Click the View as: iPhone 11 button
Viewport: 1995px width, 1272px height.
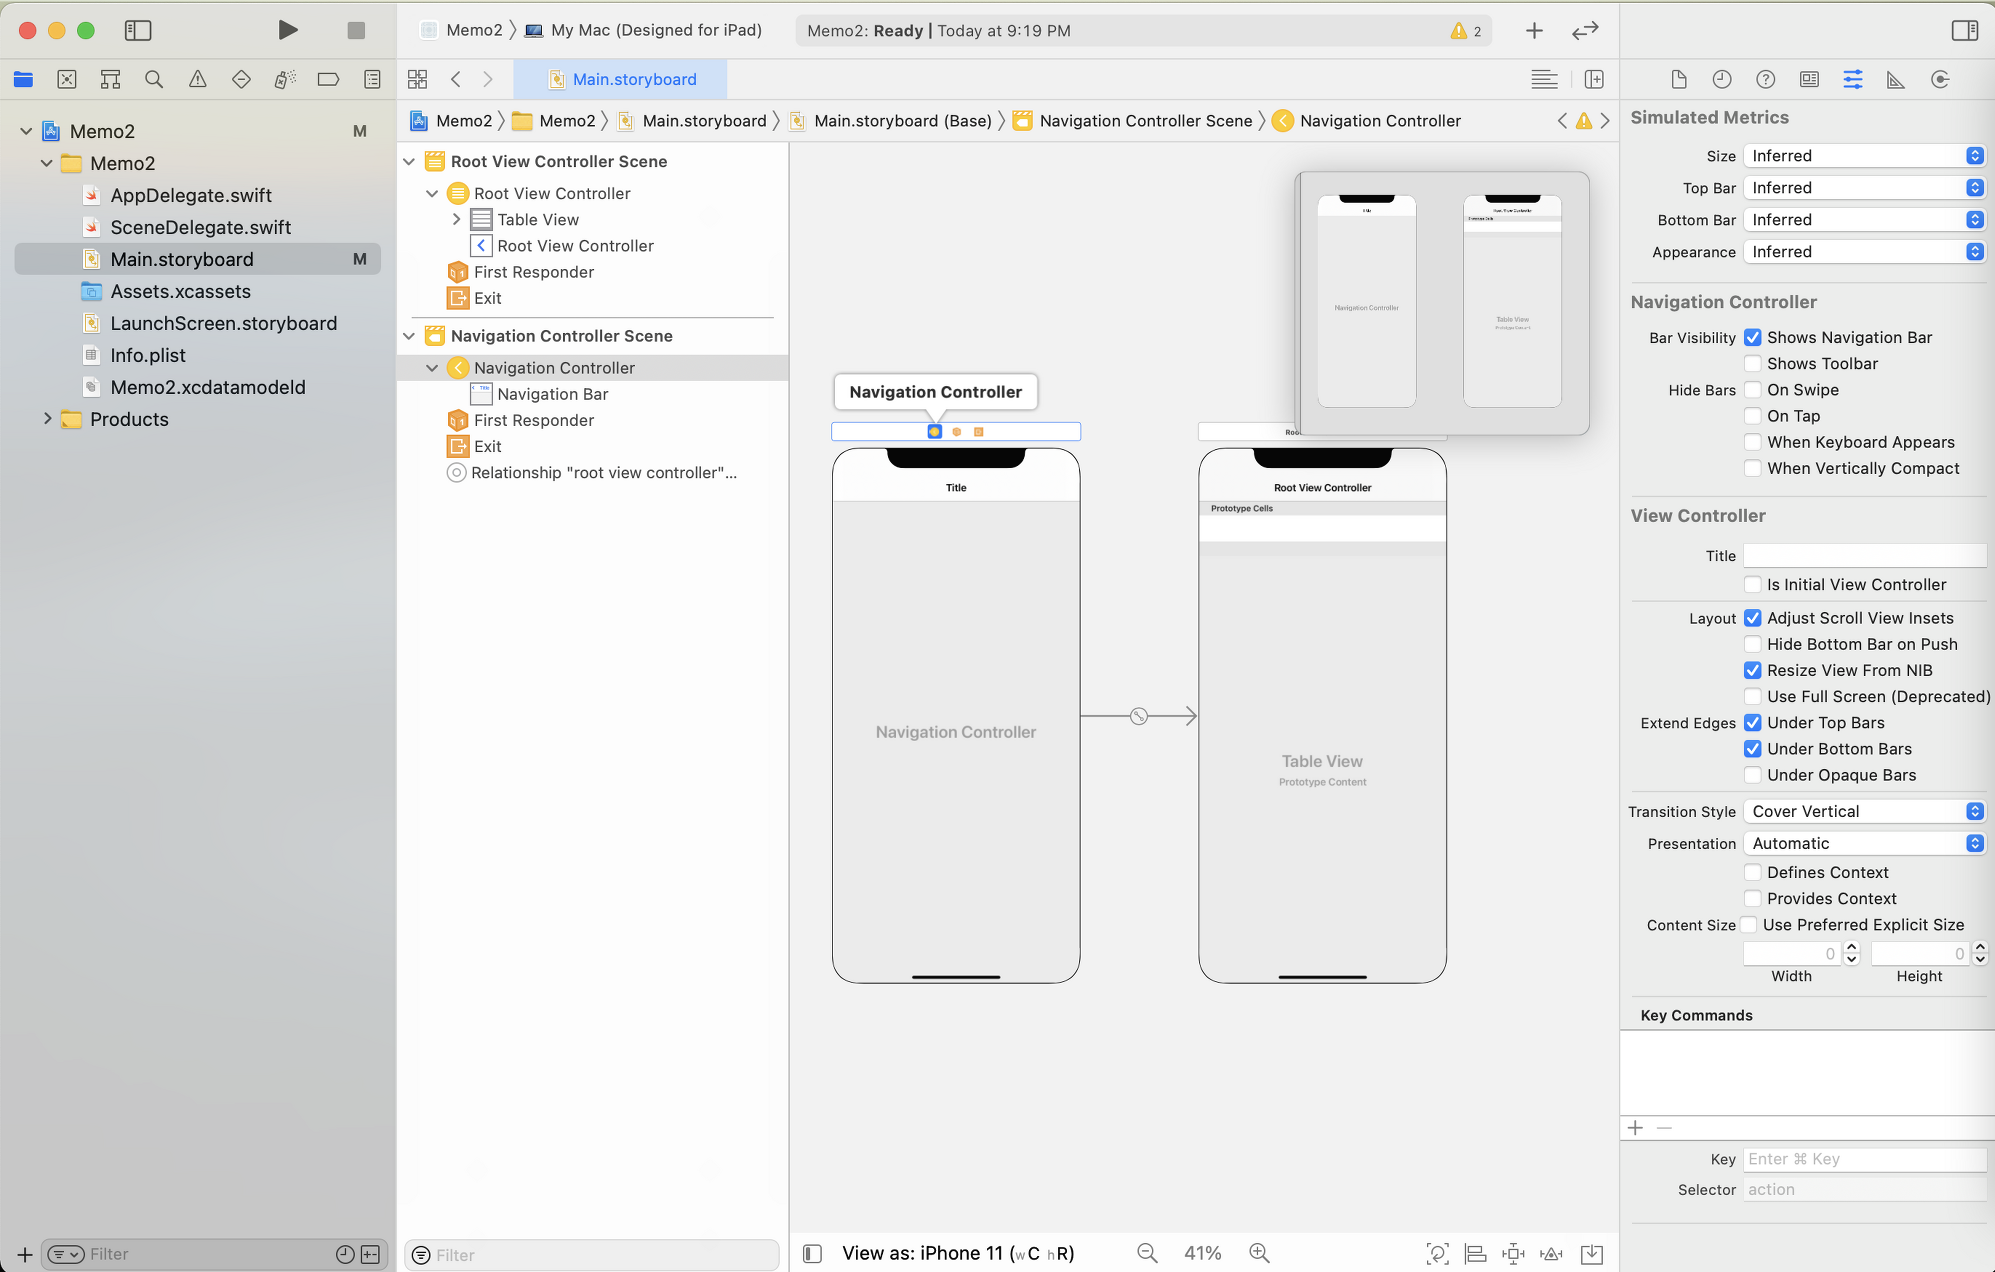pyautogui.click(x=957, y=1253)
